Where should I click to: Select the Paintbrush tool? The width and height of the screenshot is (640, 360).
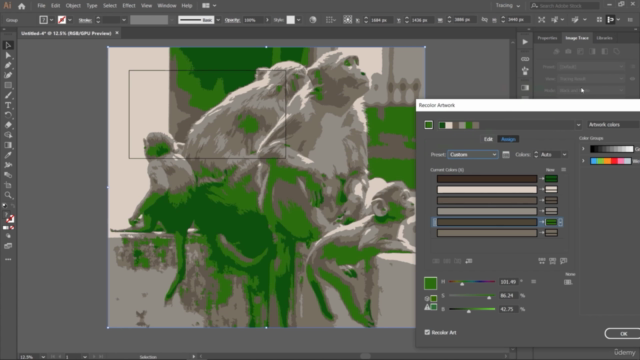(8, 95)
